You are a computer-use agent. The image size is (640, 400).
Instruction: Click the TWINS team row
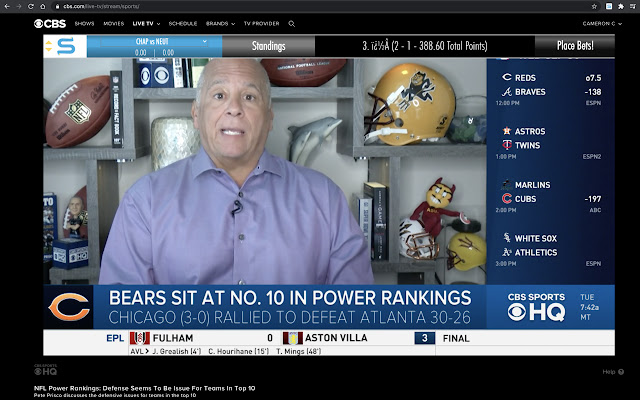point(551,145)
